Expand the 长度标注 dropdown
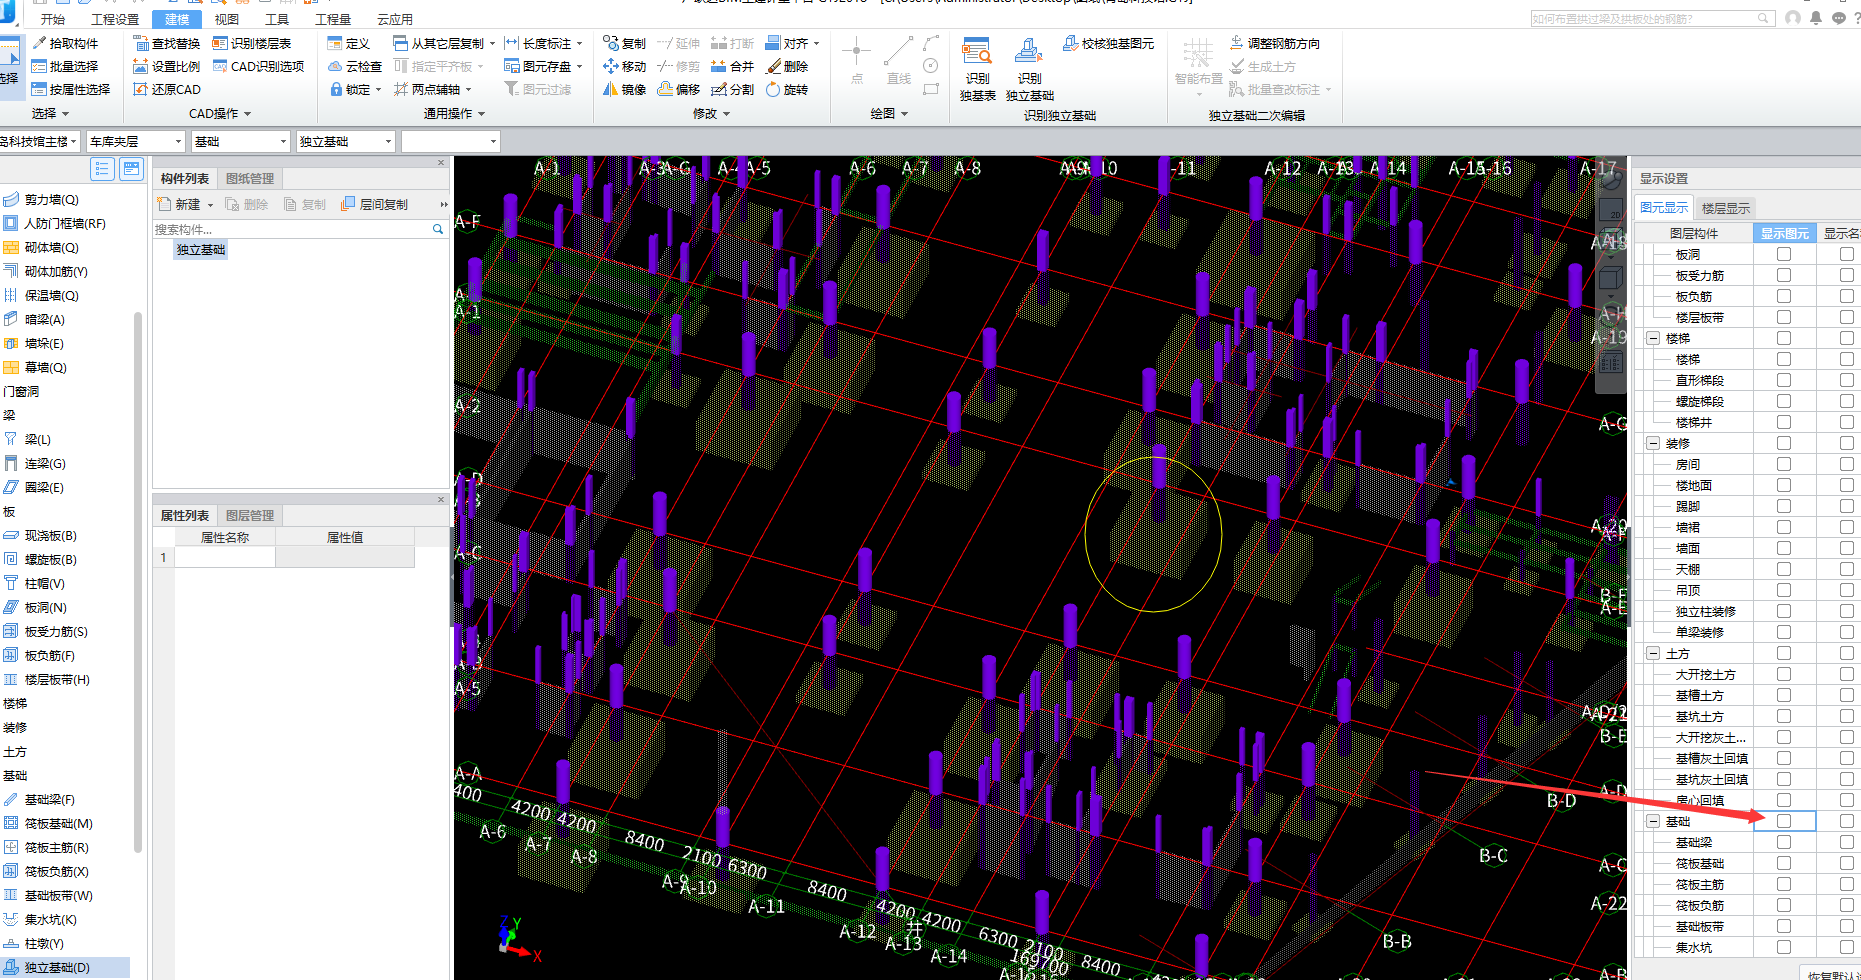 click(x=580, y=43)
